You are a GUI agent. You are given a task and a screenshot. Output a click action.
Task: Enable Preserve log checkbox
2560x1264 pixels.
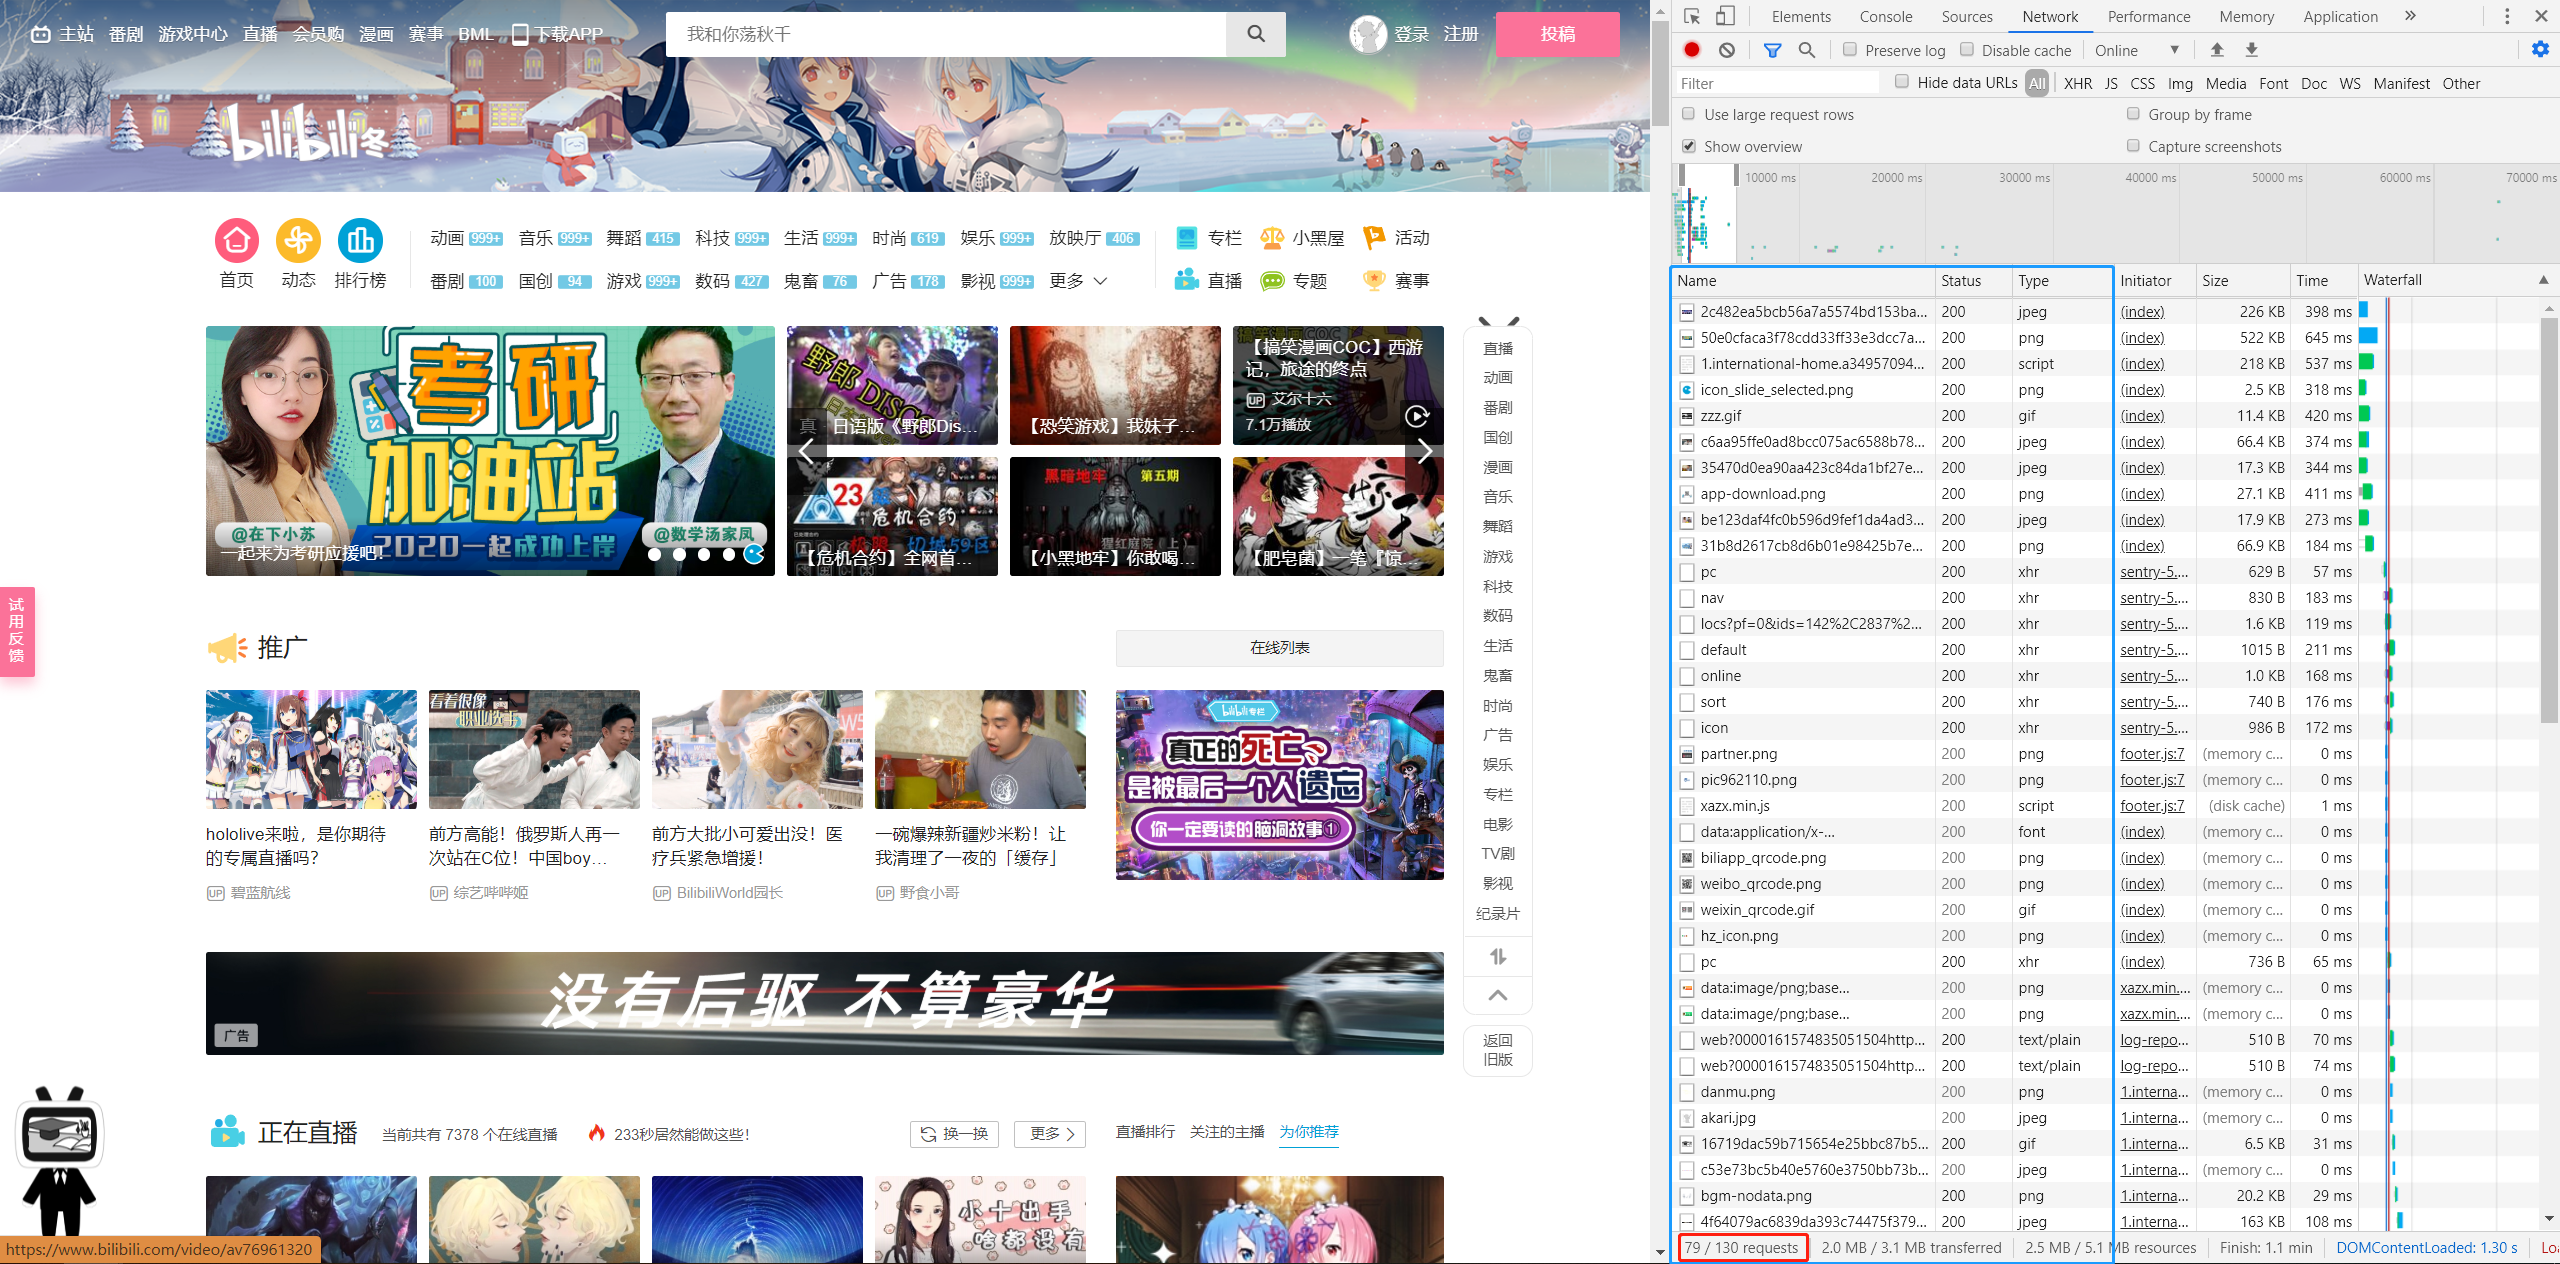[x=1850, y=49]
